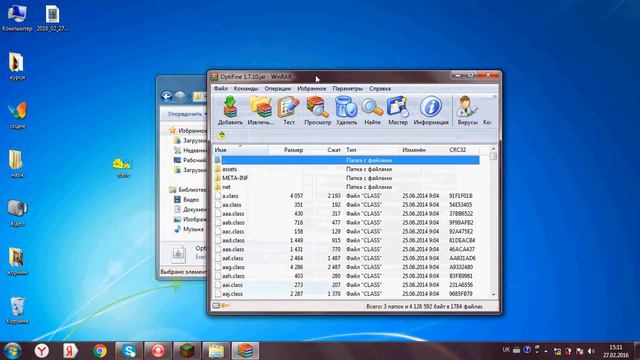Open the Просмотр (View) tool
This screenshot has height=360, width=640.
coord(317,111)
